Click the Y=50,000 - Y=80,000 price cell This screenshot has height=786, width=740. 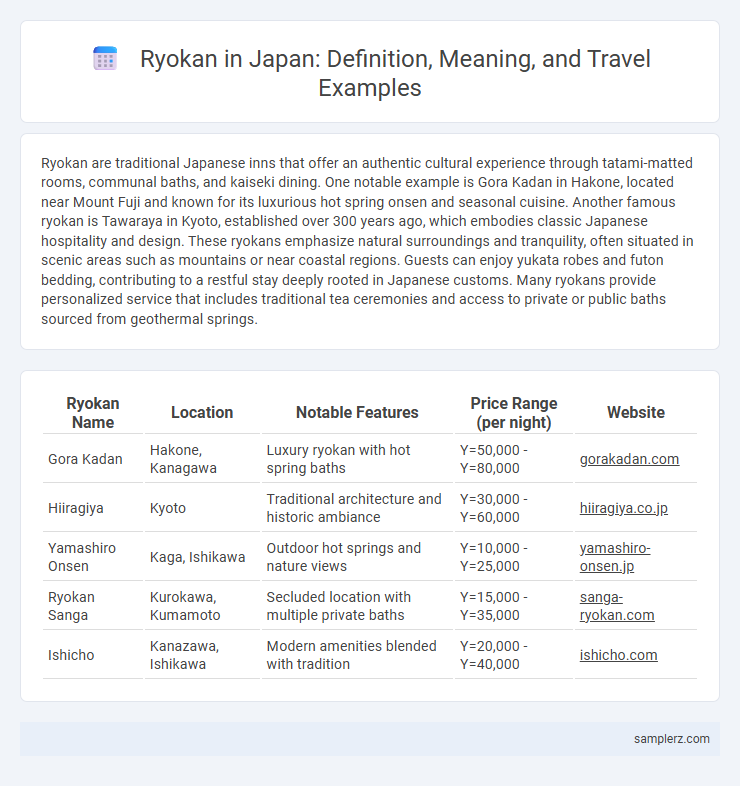click(513, 459)
